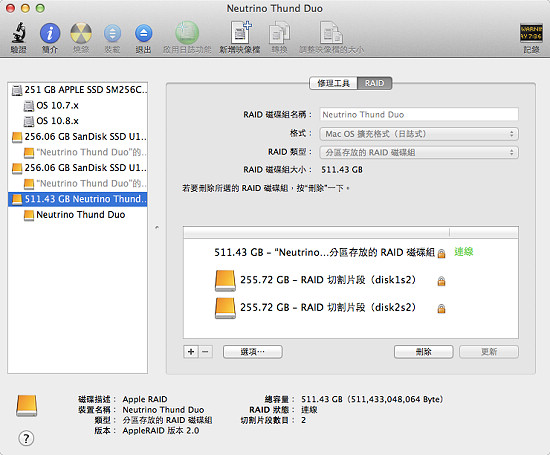Click orange drive icon for disk2s2 slice
The height and width of the screenshot is (455, 550).
pos(225,308)
